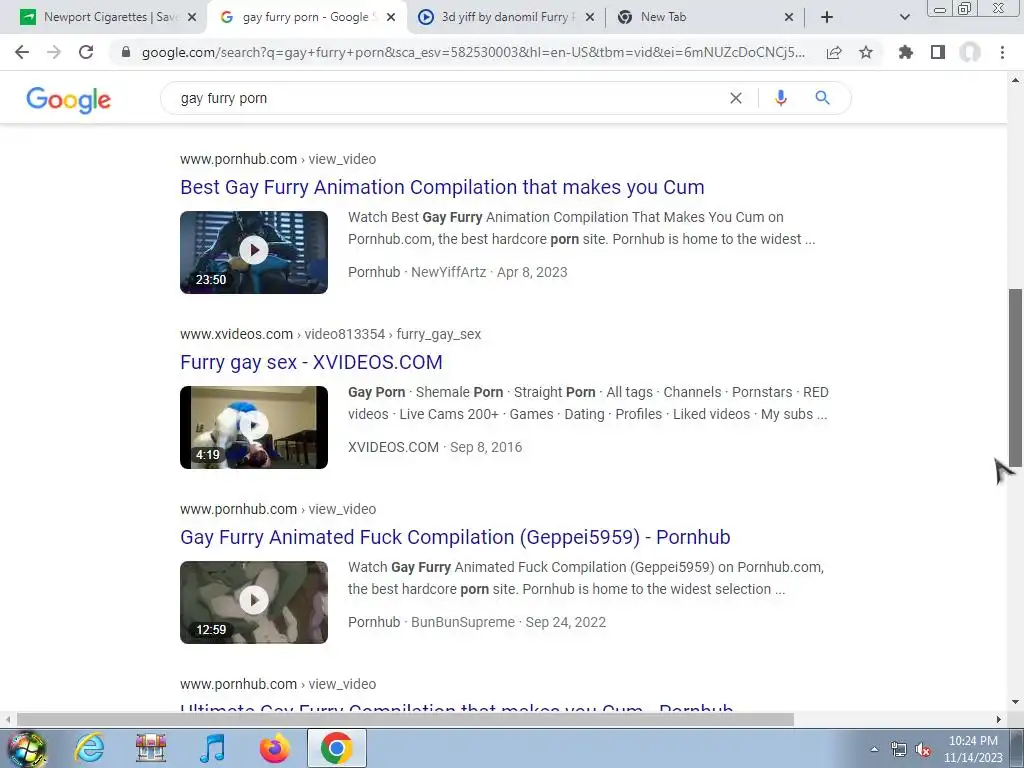
Task: Open the Chrome three-dot menu
Action: click(x=1002, y=52)
